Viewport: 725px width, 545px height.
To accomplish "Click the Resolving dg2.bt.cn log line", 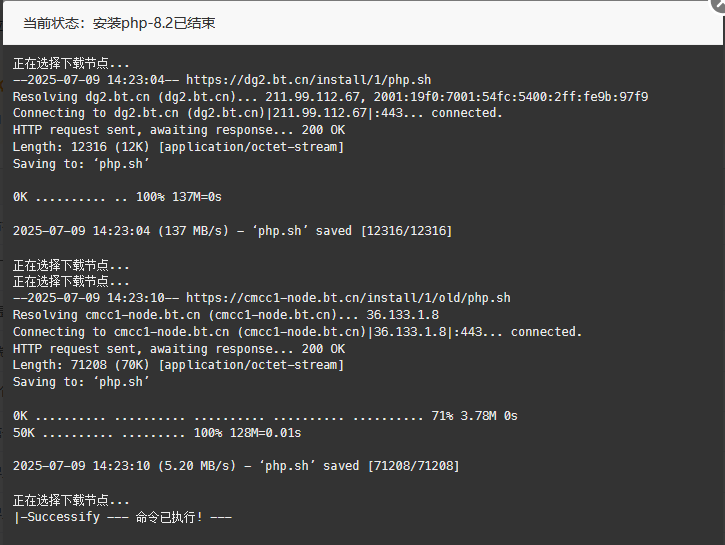I will pos(330,97).
